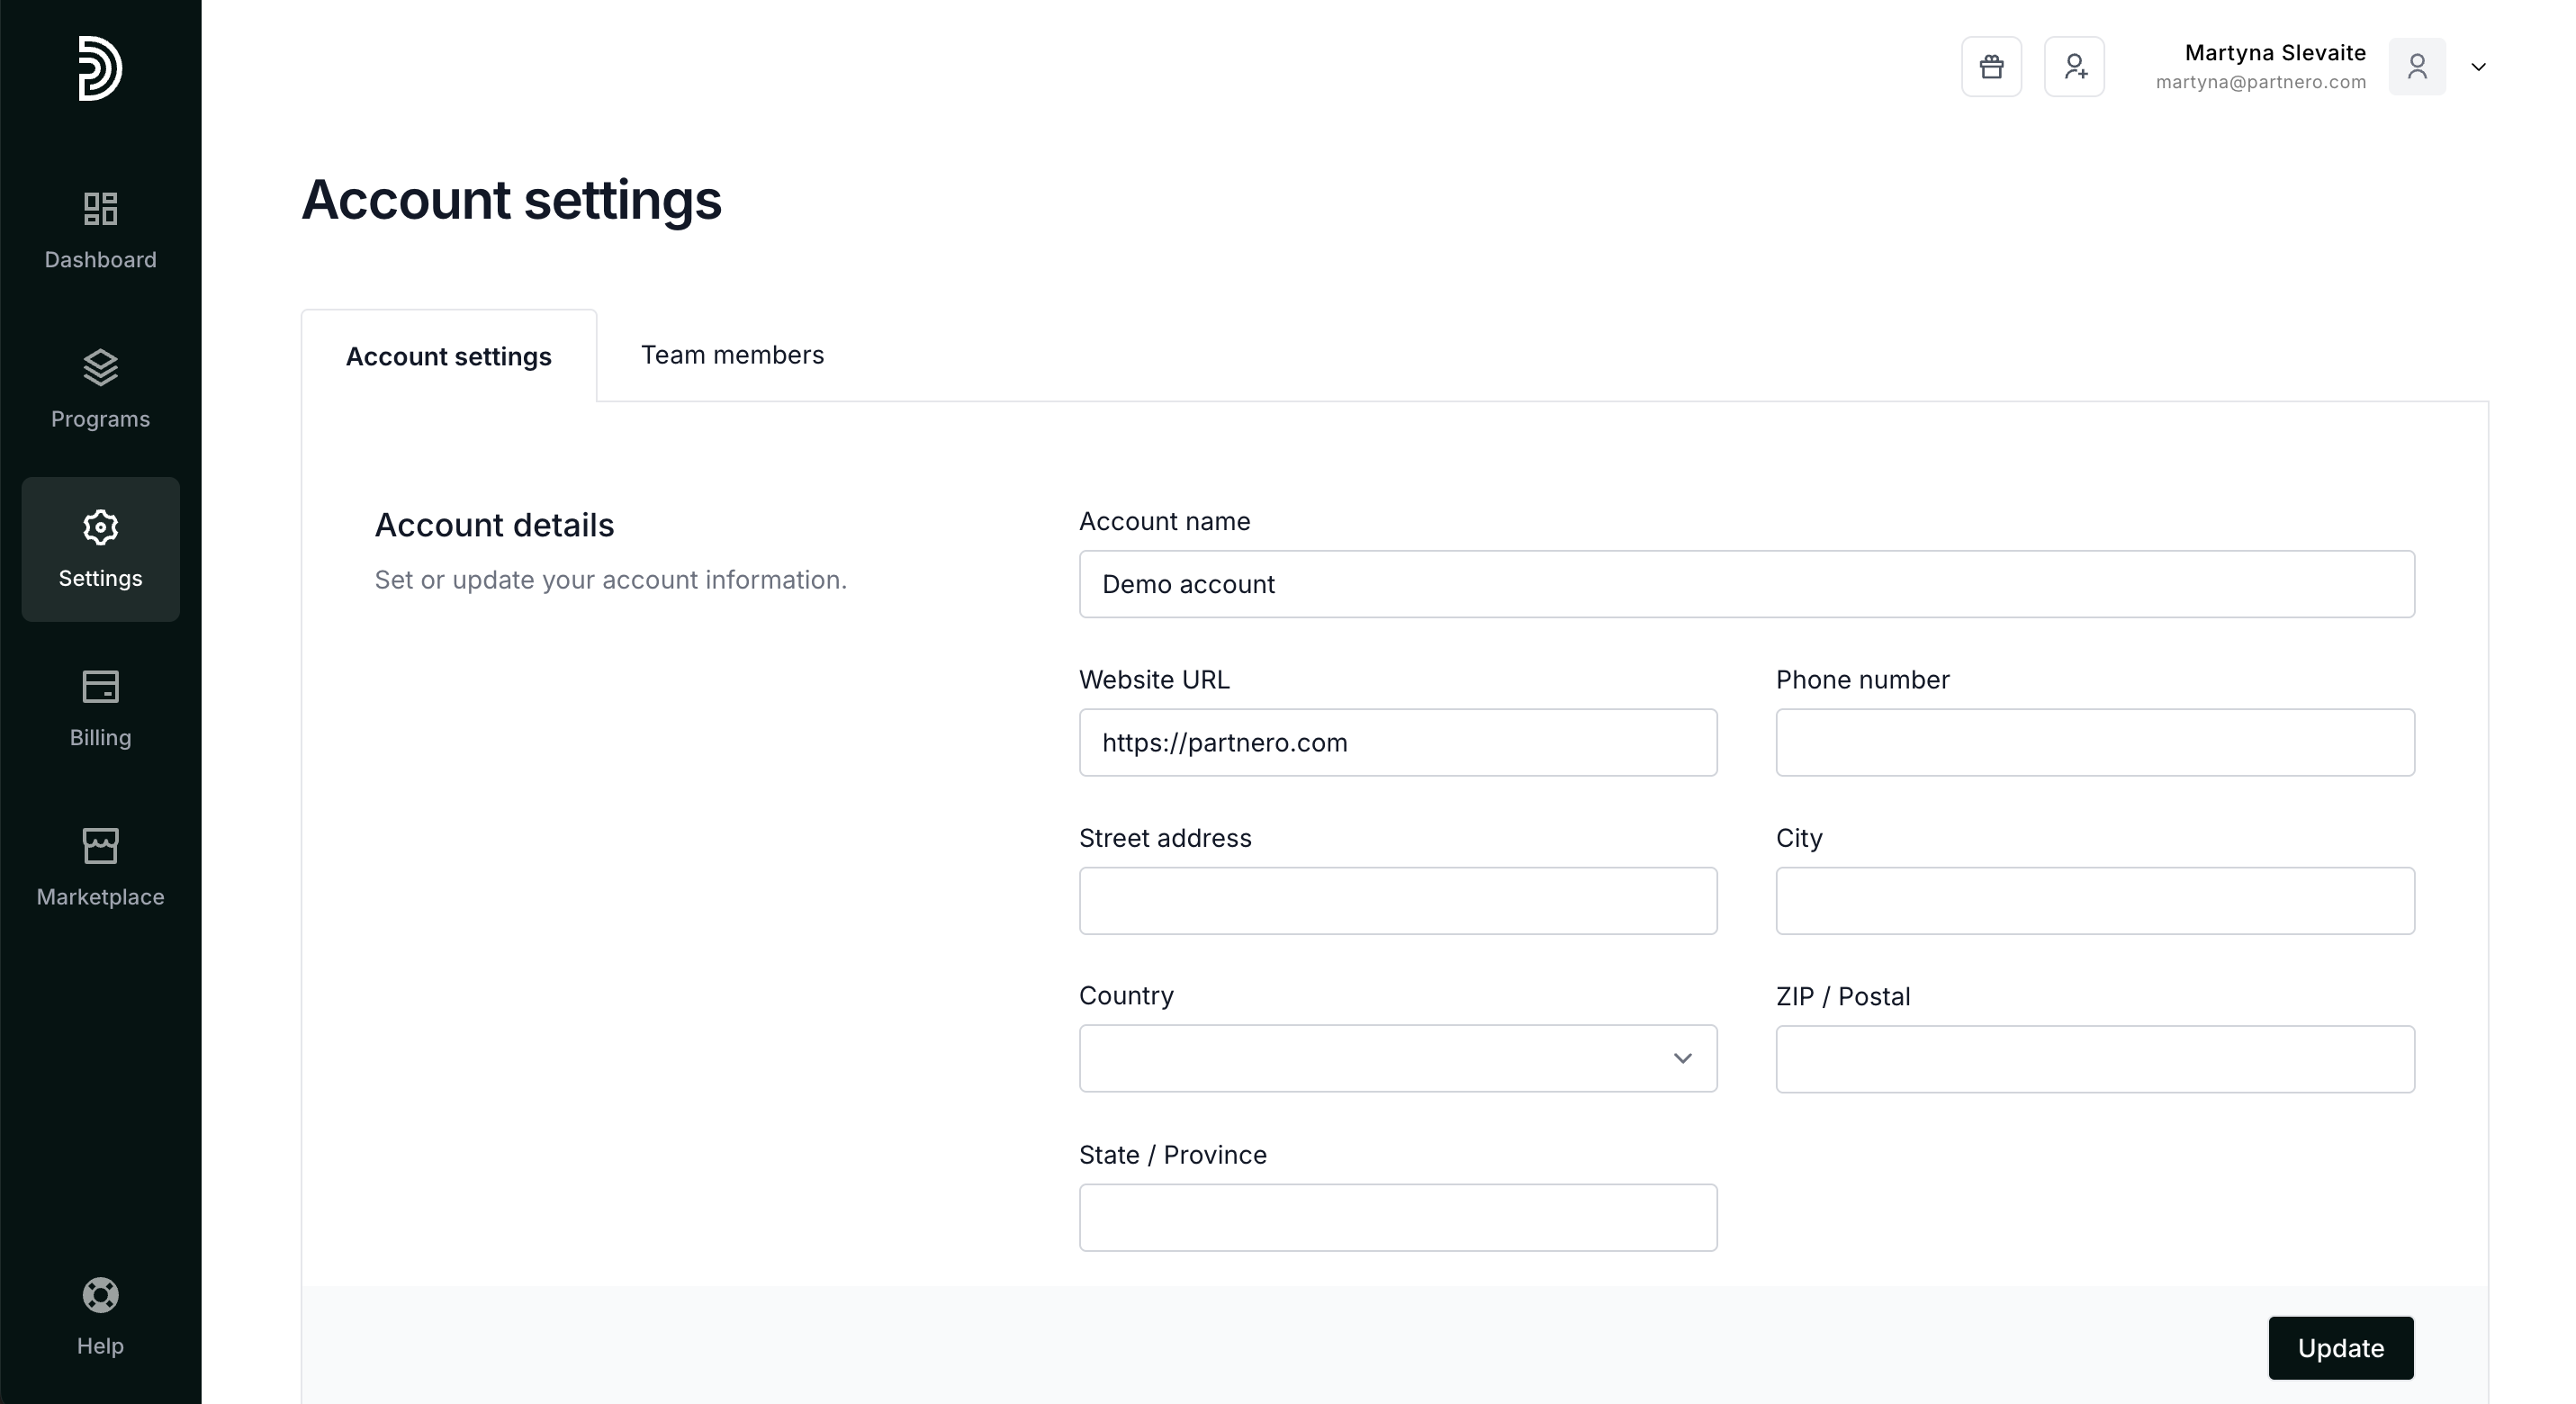The height and width of the screenshot is (1404, 2576).
Task: Click into the Account name field
Action: click(1746, 584)
